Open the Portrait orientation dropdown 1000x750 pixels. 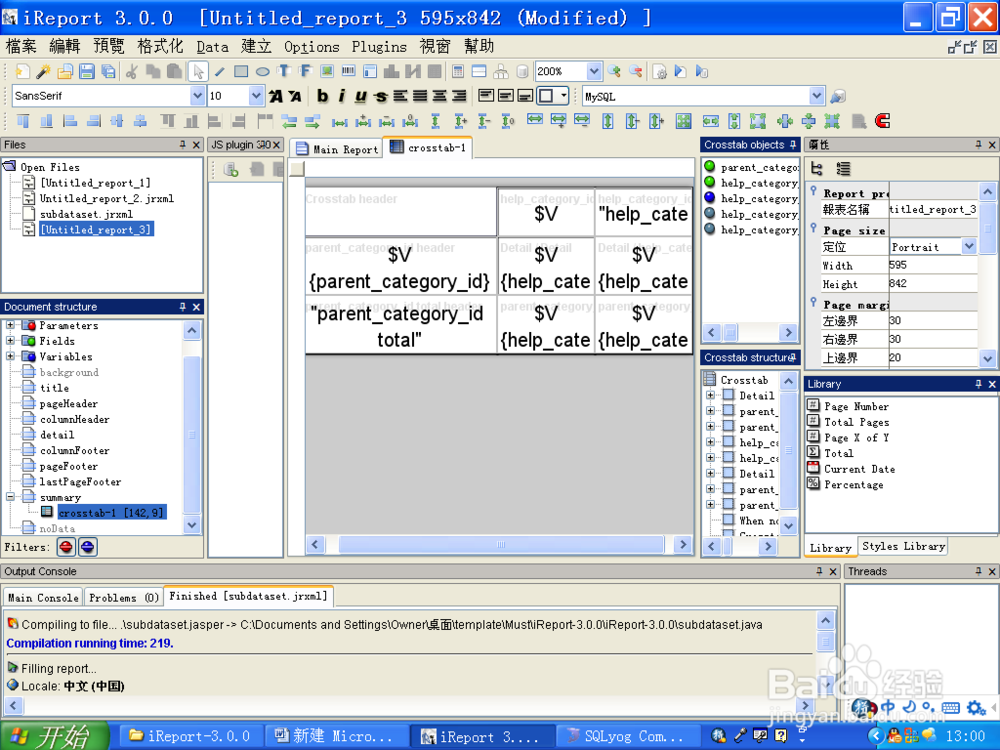point(969,246)
